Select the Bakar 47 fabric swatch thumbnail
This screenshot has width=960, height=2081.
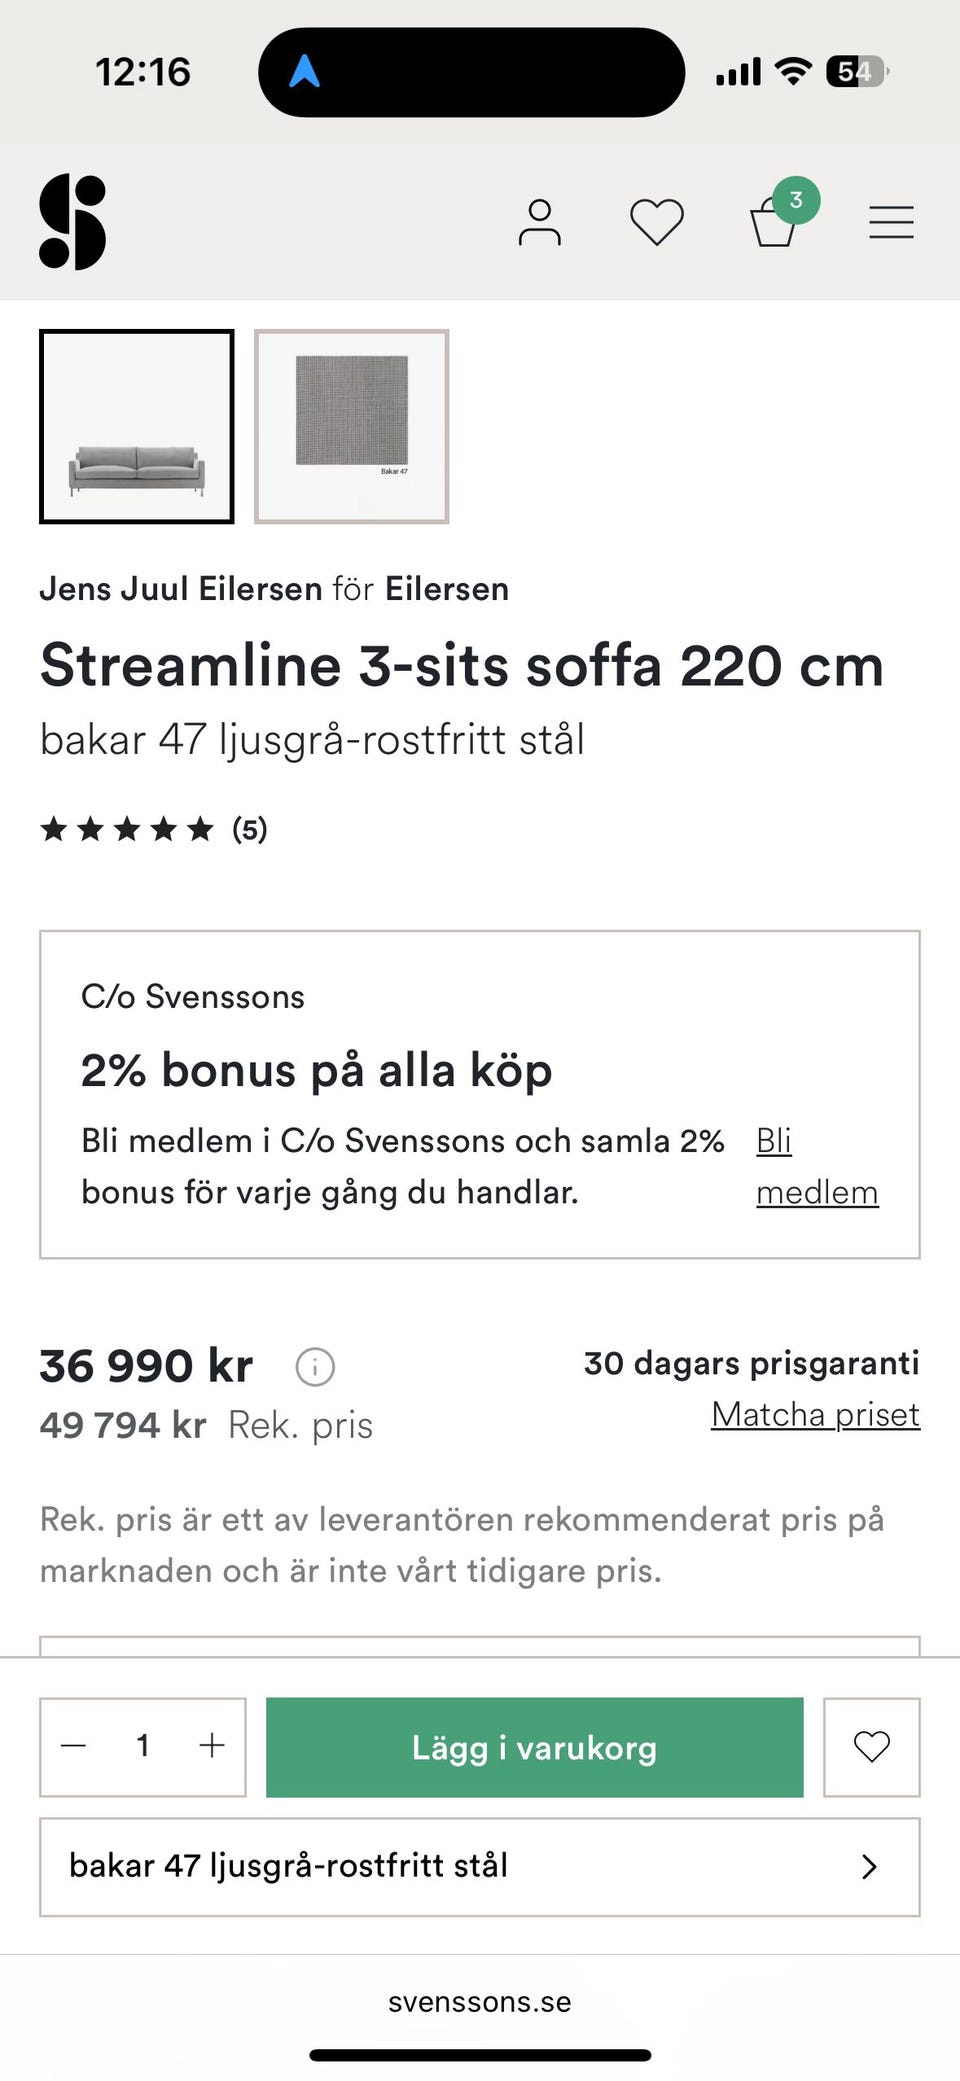(x=351, y=427)
